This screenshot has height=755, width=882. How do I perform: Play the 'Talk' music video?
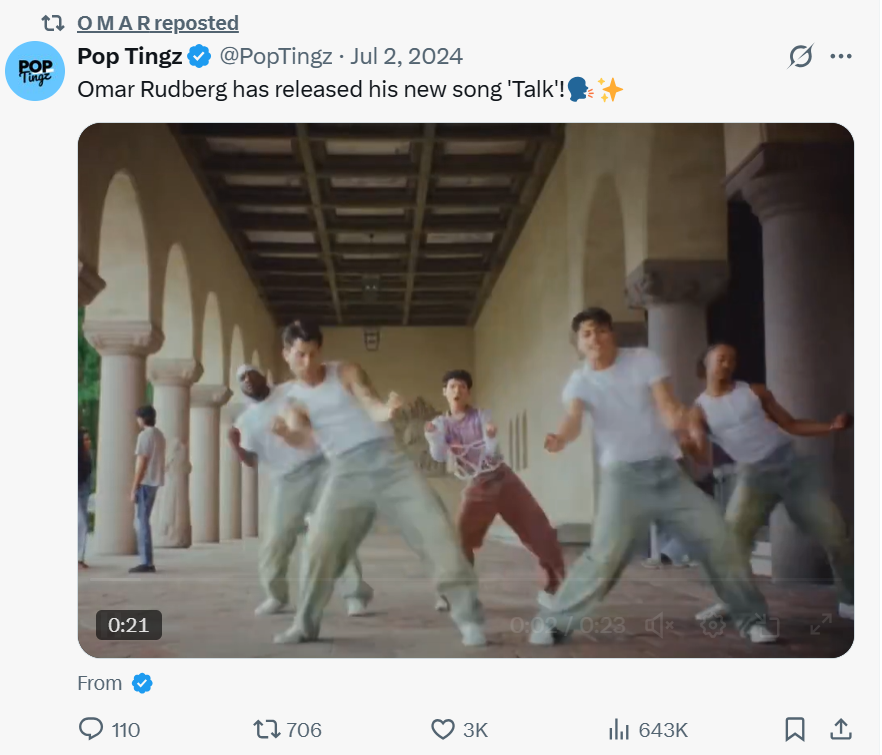466,390
